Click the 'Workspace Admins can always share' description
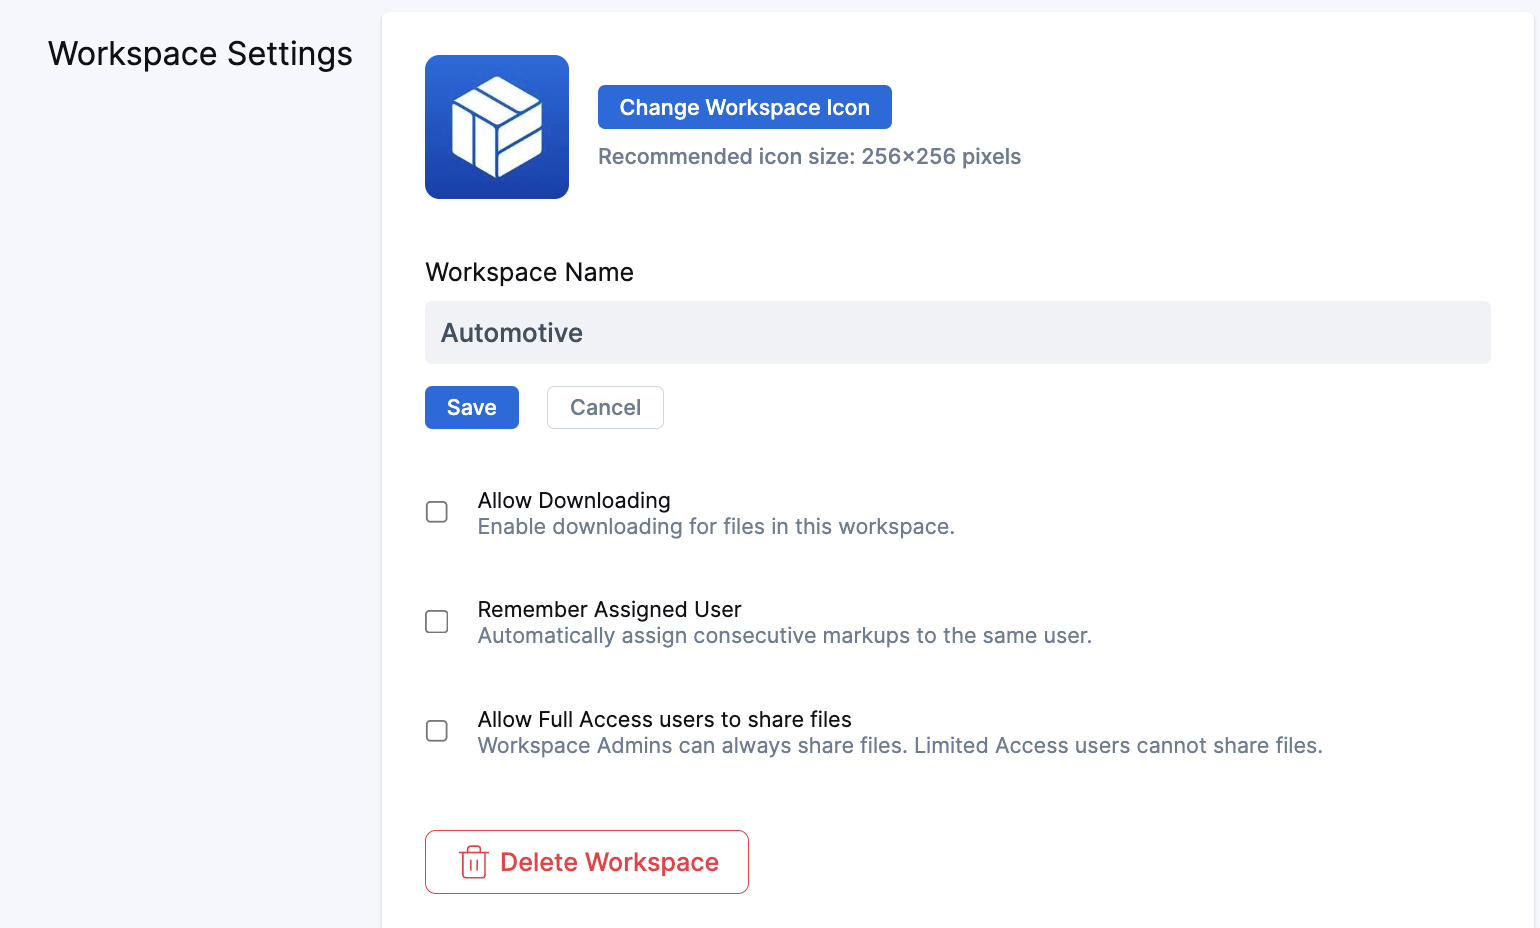This screenshot has height=928, width=1540. [x=900, y=746]
